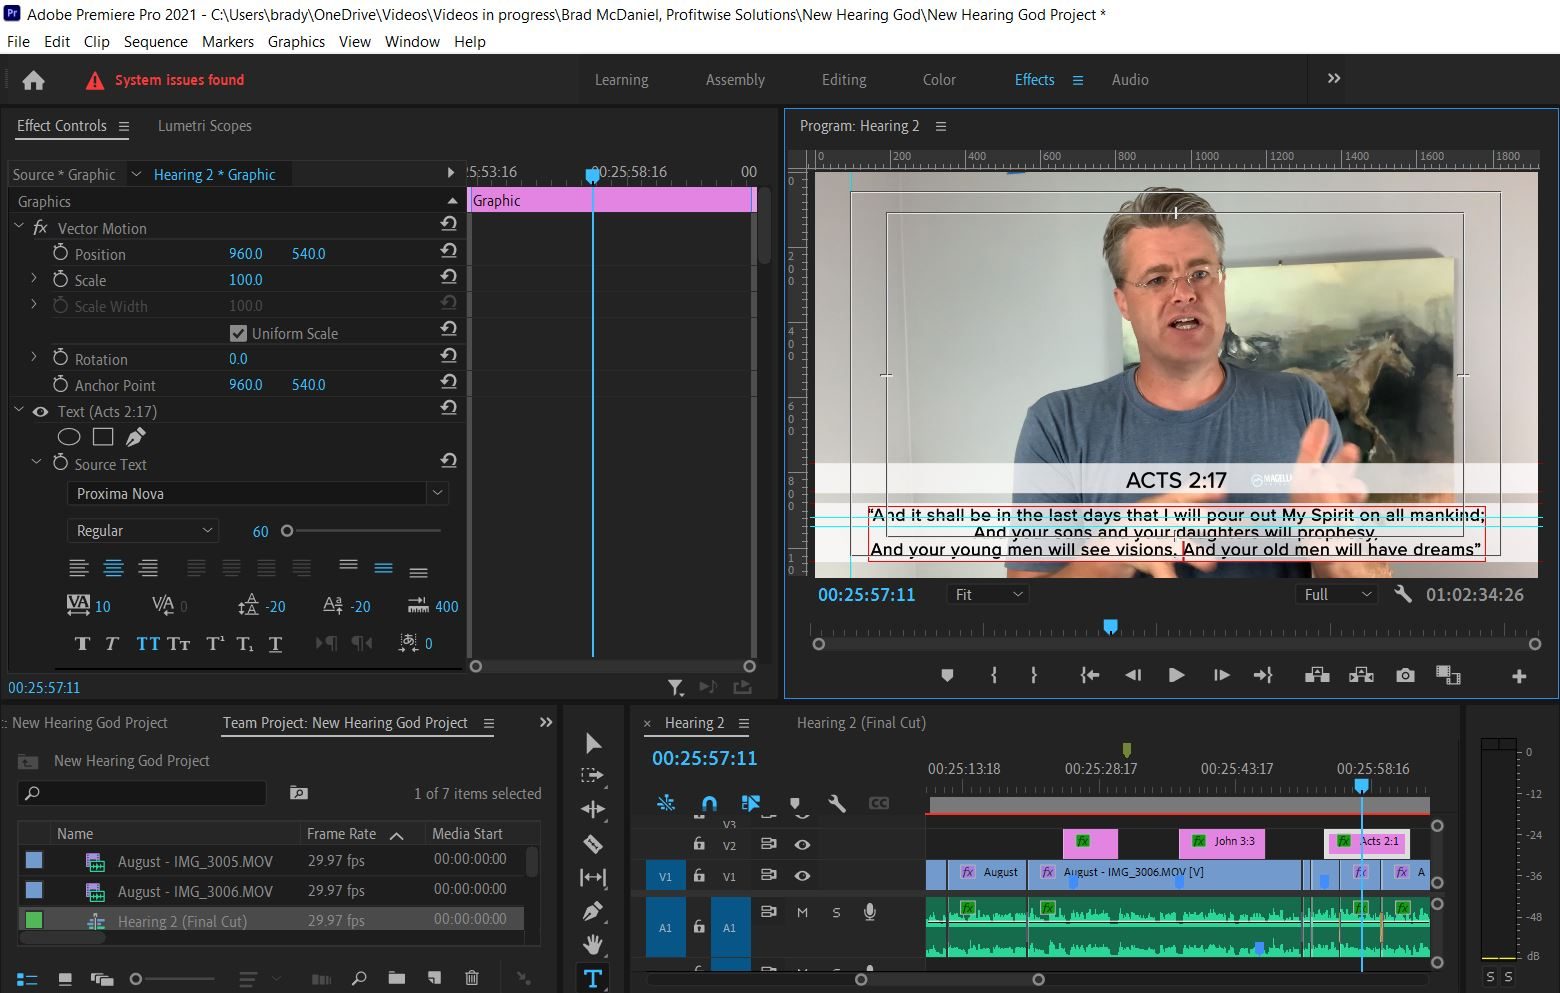Toggle V2 track output eye
The image size is (1560, 993).
pos(802,844)
